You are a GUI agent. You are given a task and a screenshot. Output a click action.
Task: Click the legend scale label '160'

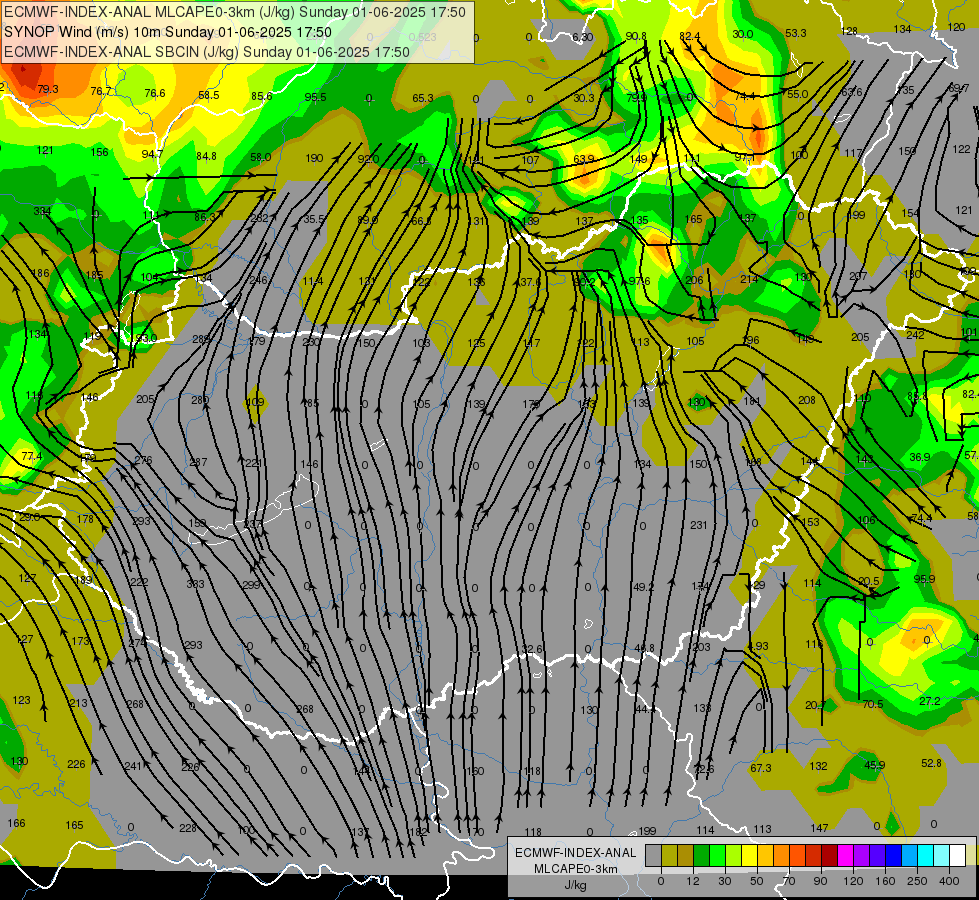(885, 881)
